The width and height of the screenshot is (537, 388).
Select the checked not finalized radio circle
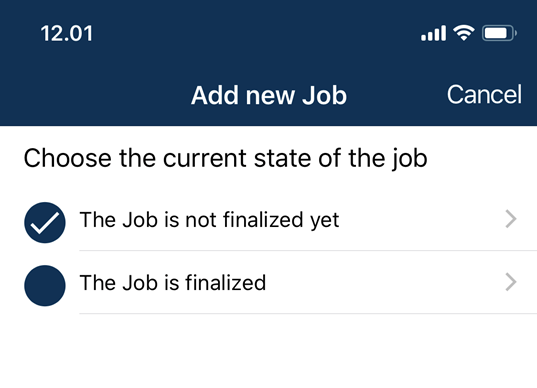tap(45, 223)
